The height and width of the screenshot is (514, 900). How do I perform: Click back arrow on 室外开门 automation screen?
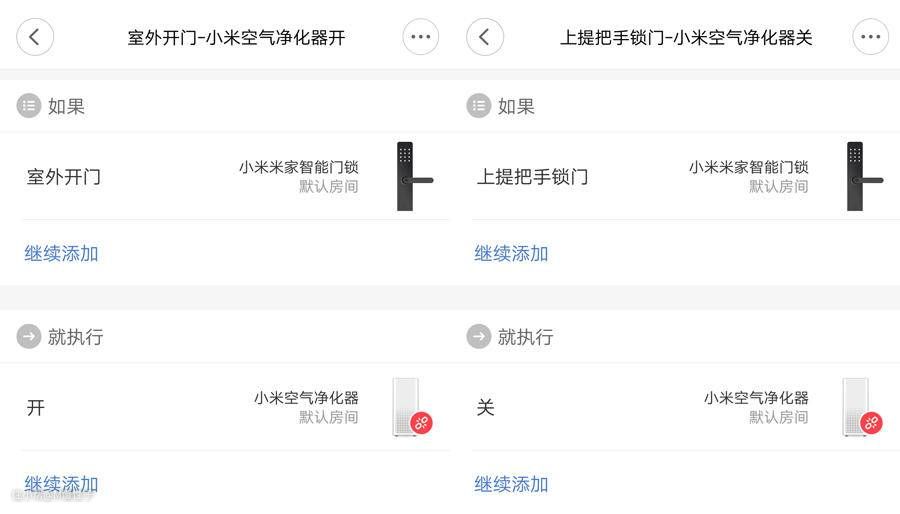(35, 38)
